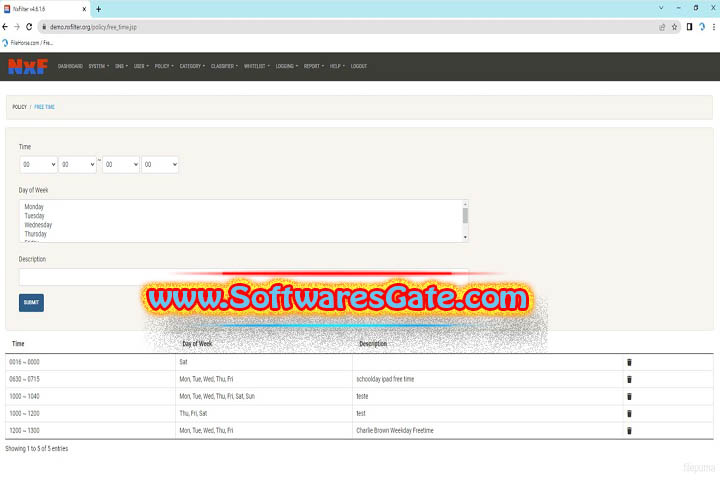This screenshot has width=720, height=480.
Task: Select Thursday in Day of Week list
Action: pyautogui.click(x=35, y=234)
